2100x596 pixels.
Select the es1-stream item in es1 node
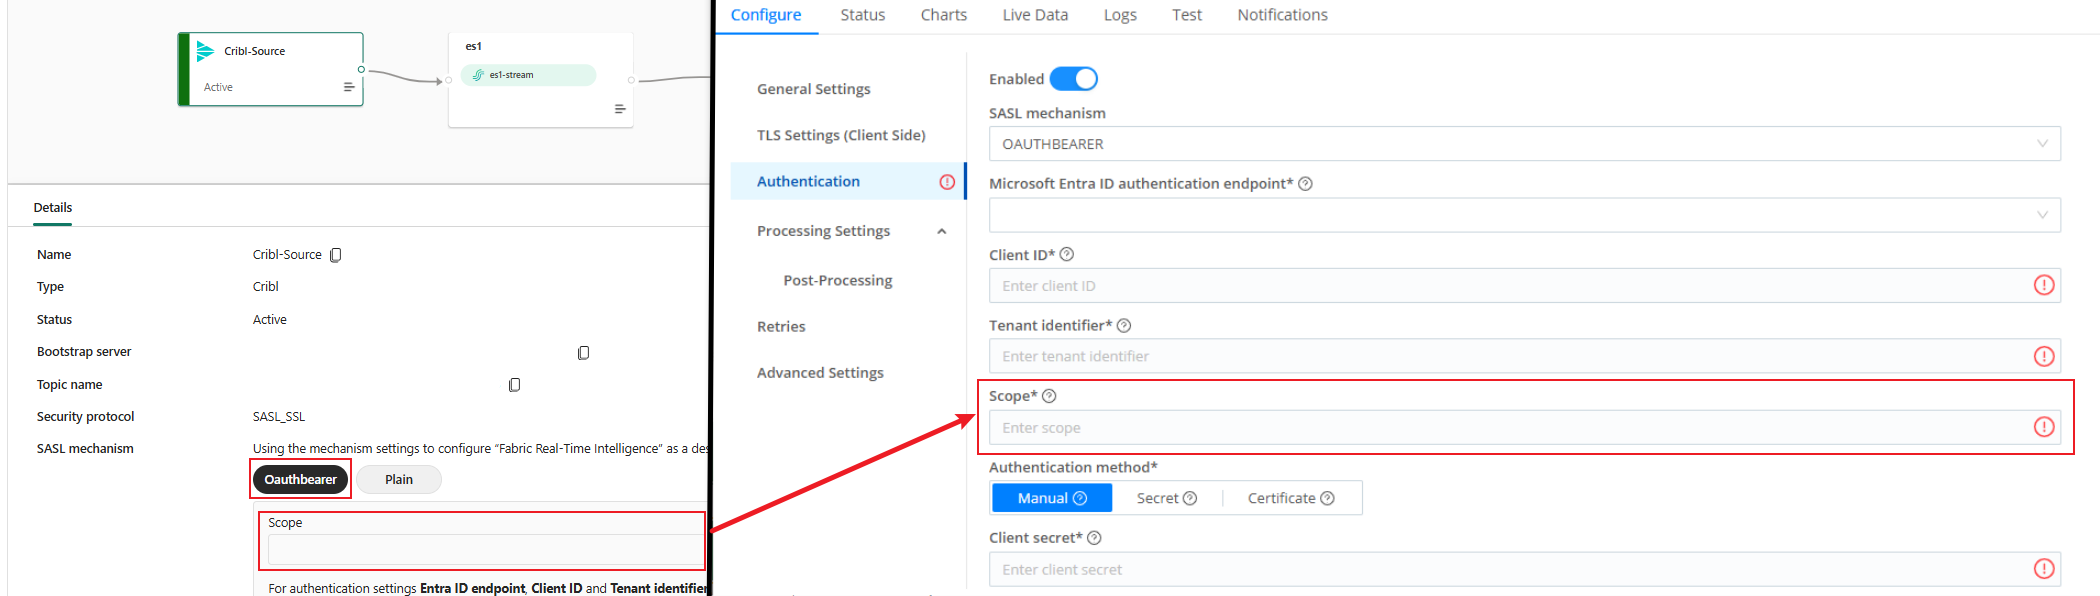528,75
